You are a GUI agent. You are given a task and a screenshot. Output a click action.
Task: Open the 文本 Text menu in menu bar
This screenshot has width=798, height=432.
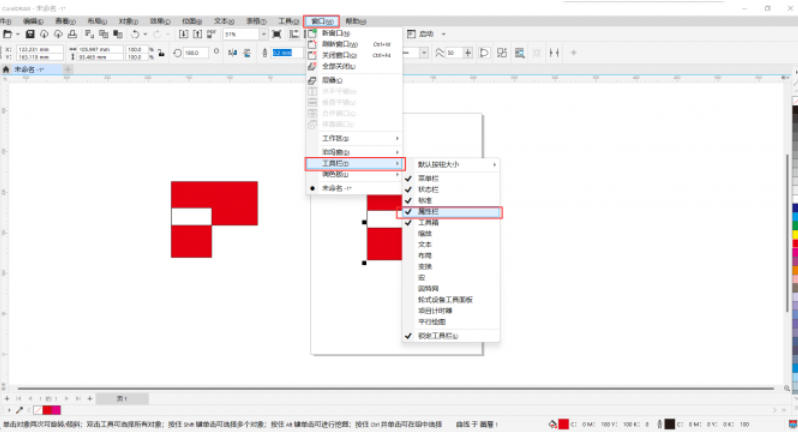coord(224,21)
